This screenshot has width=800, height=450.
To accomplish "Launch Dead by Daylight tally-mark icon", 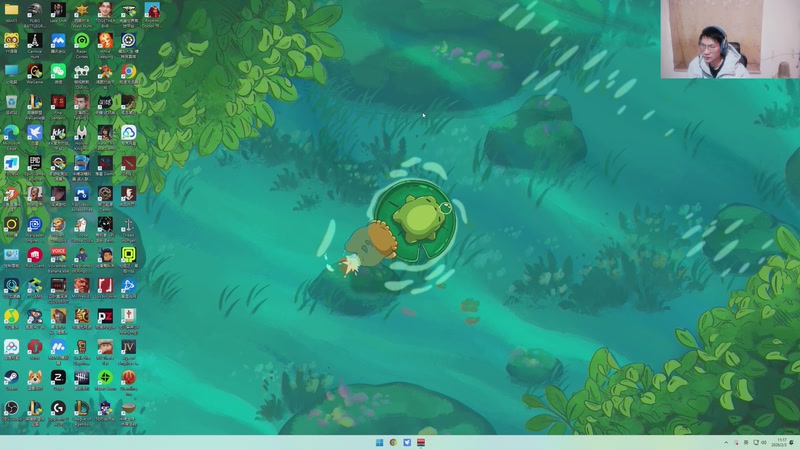I will tap(82, 377).
